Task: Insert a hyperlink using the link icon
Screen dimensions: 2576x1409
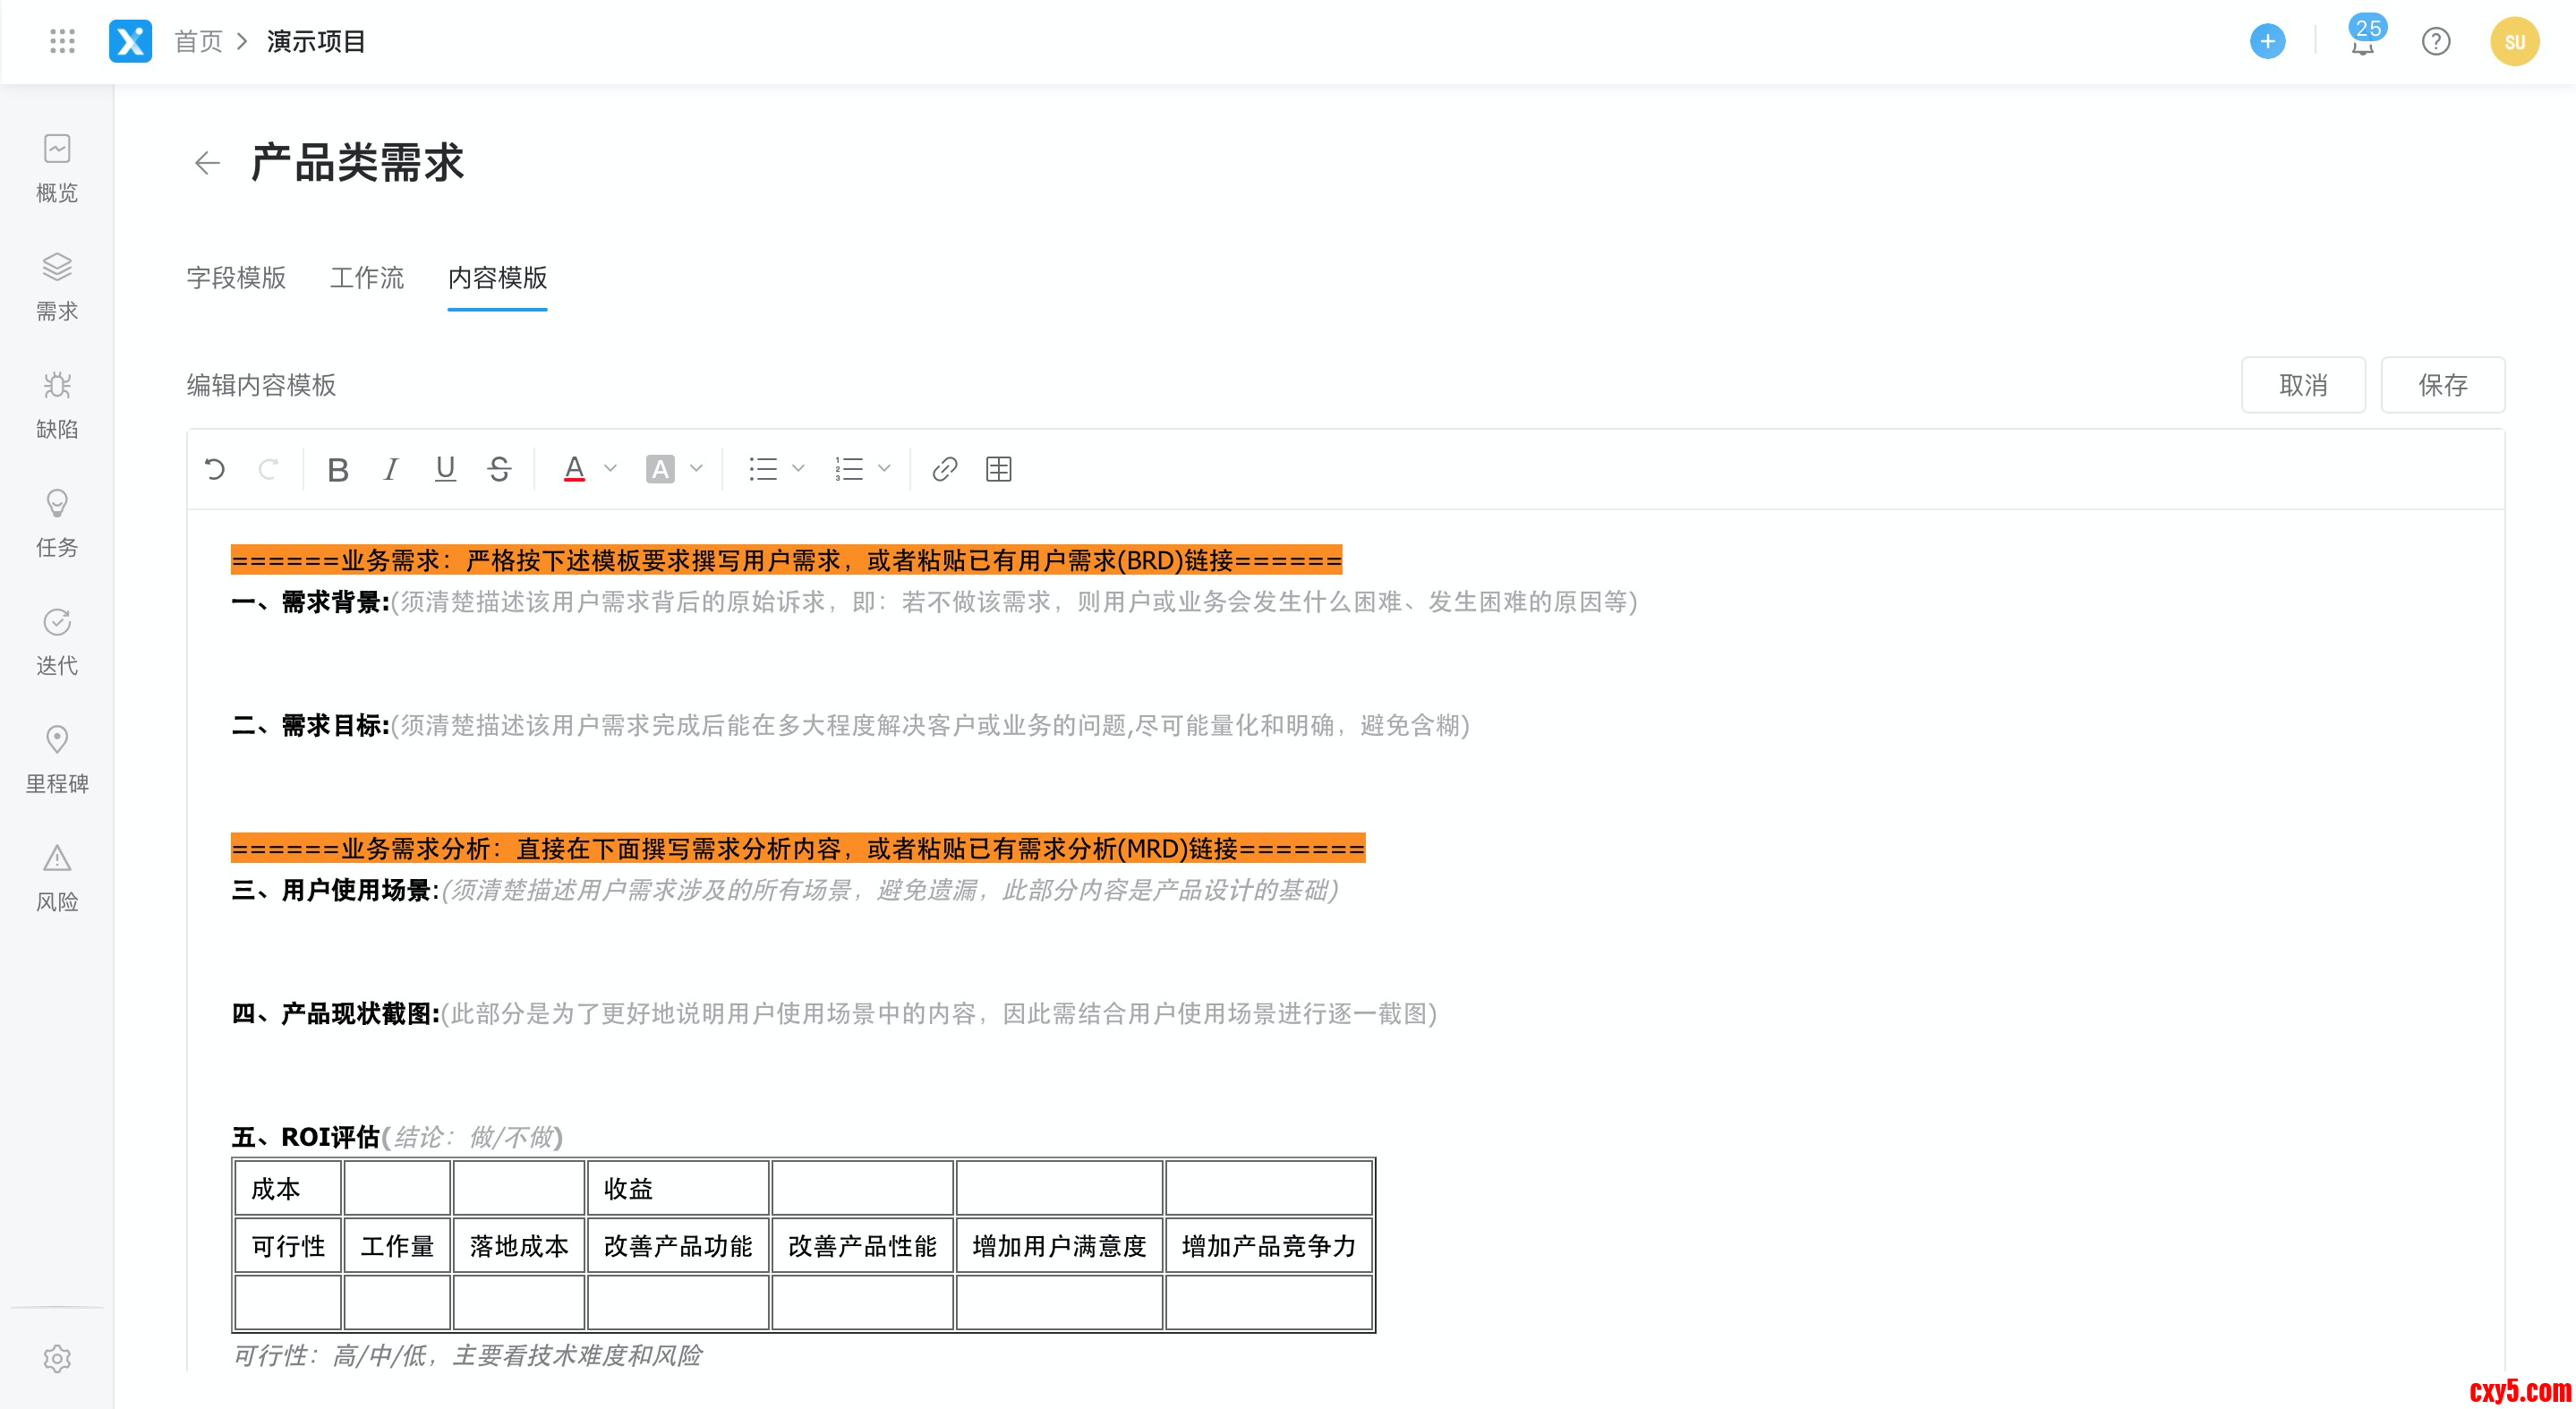Action: [x=944, y=469]
